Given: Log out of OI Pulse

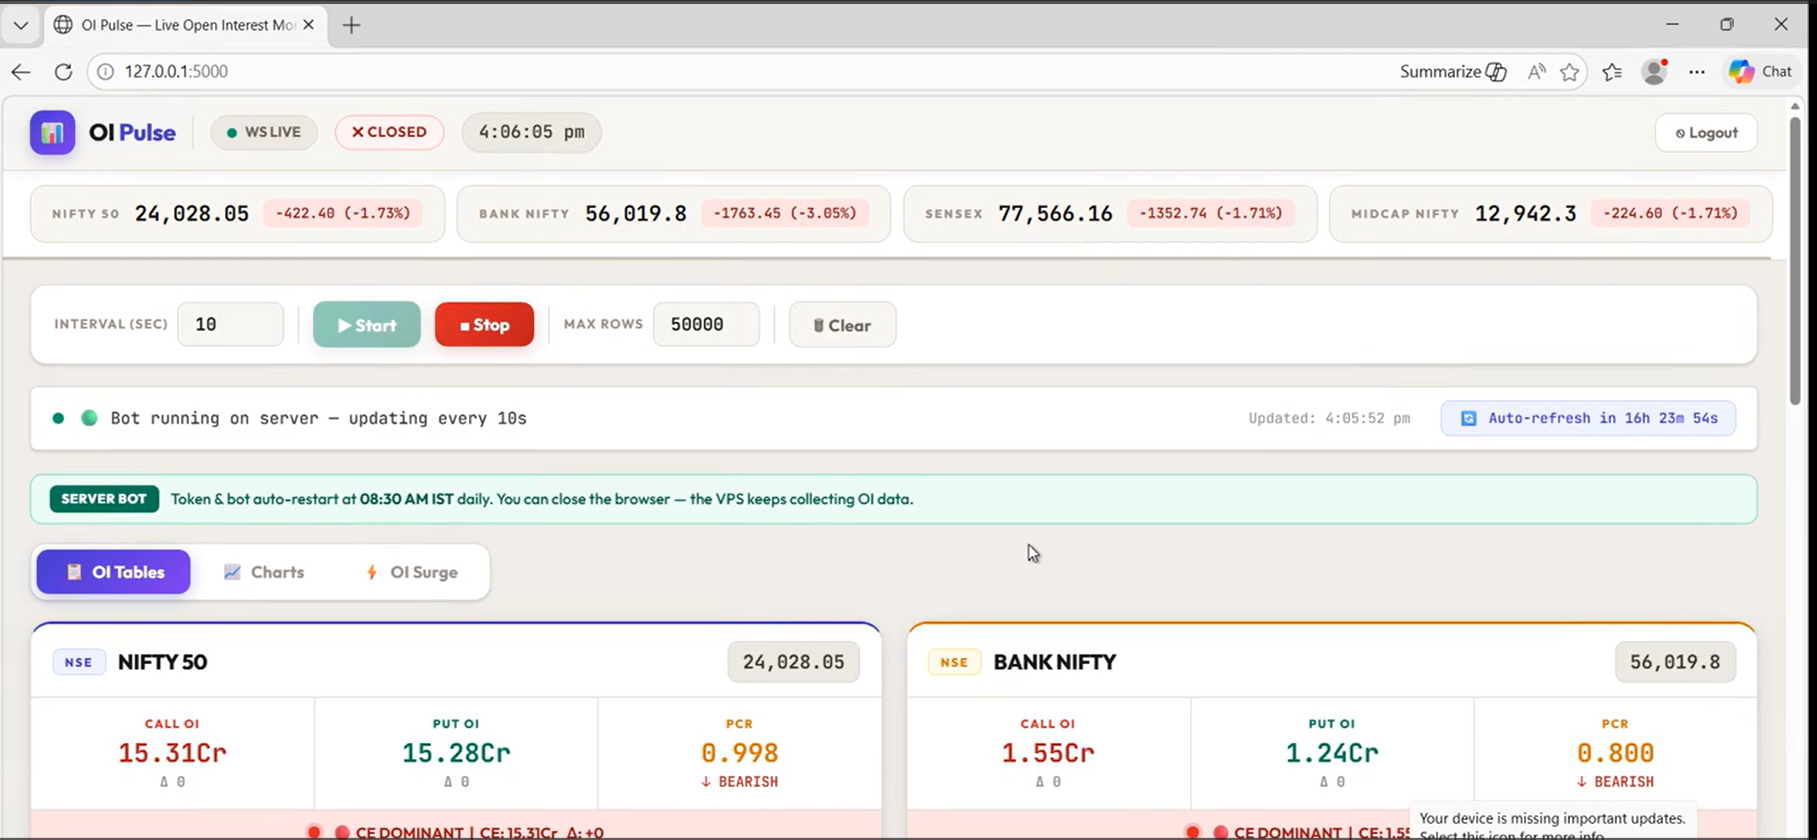Looking at the screenshot, I should coord(1706,133).
